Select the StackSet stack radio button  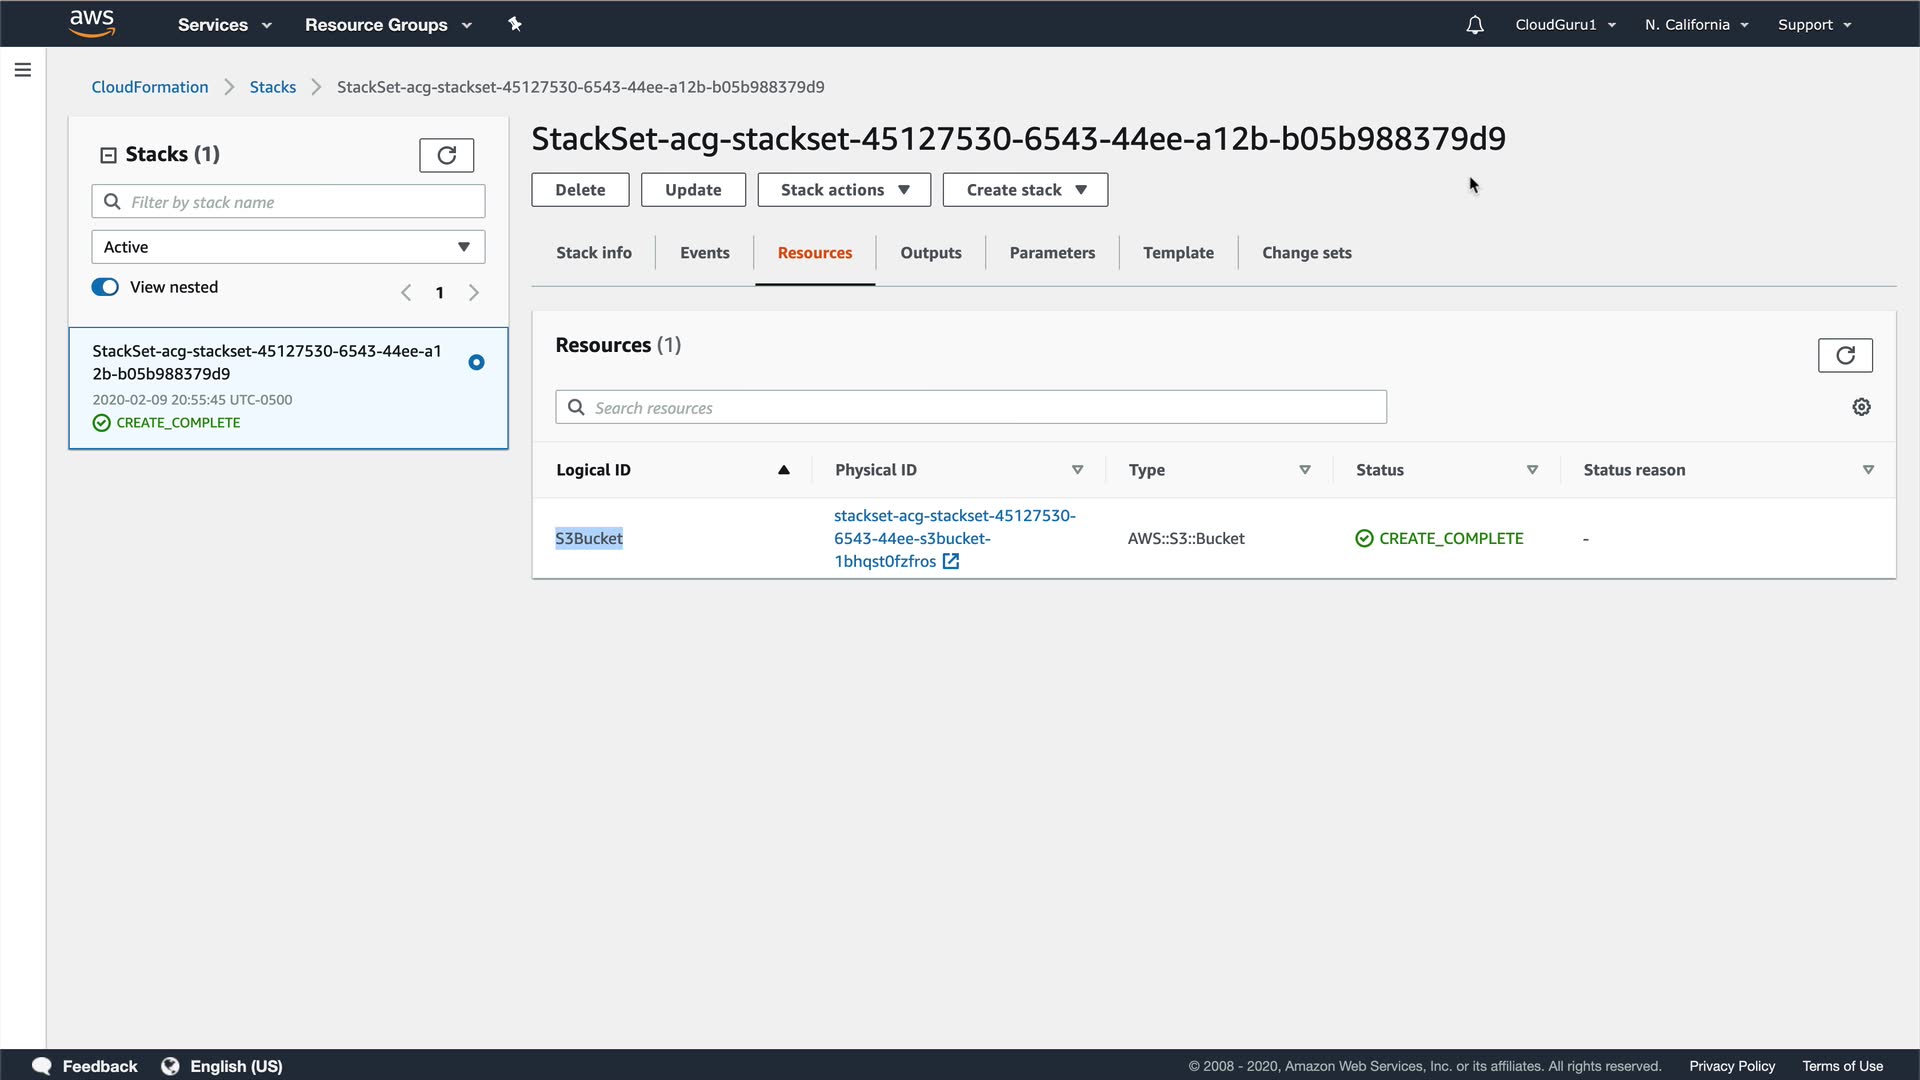476,362
